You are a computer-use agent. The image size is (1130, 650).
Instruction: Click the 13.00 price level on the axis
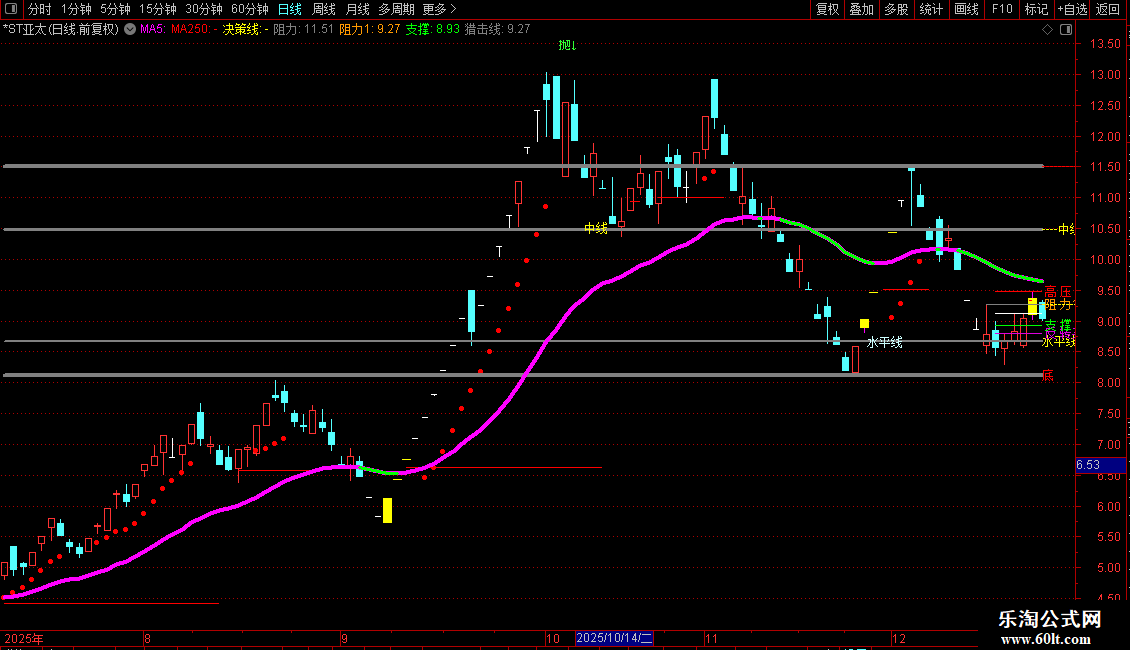pyautogui.click(x=1105, y=75)
